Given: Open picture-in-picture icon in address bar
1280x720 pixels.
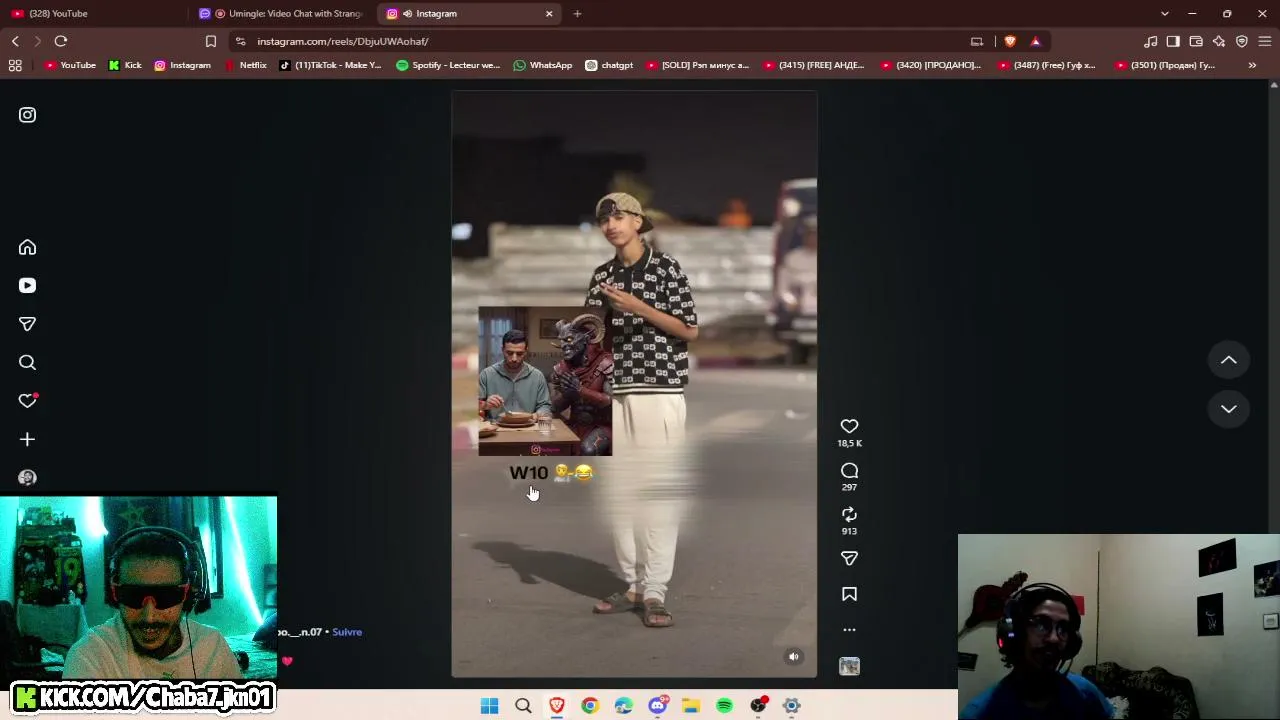Looking at the screenshot, I should tap(977, 41).
